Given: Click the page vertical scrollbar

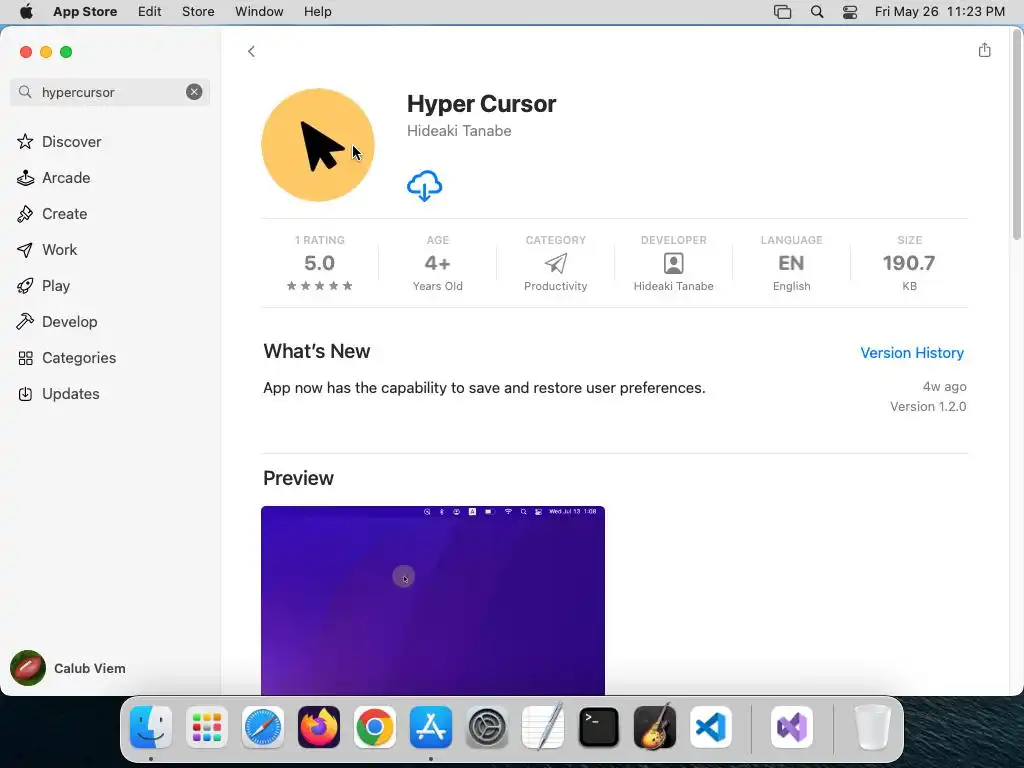Looking at the screenshot, I should [x=1016, y=135].
